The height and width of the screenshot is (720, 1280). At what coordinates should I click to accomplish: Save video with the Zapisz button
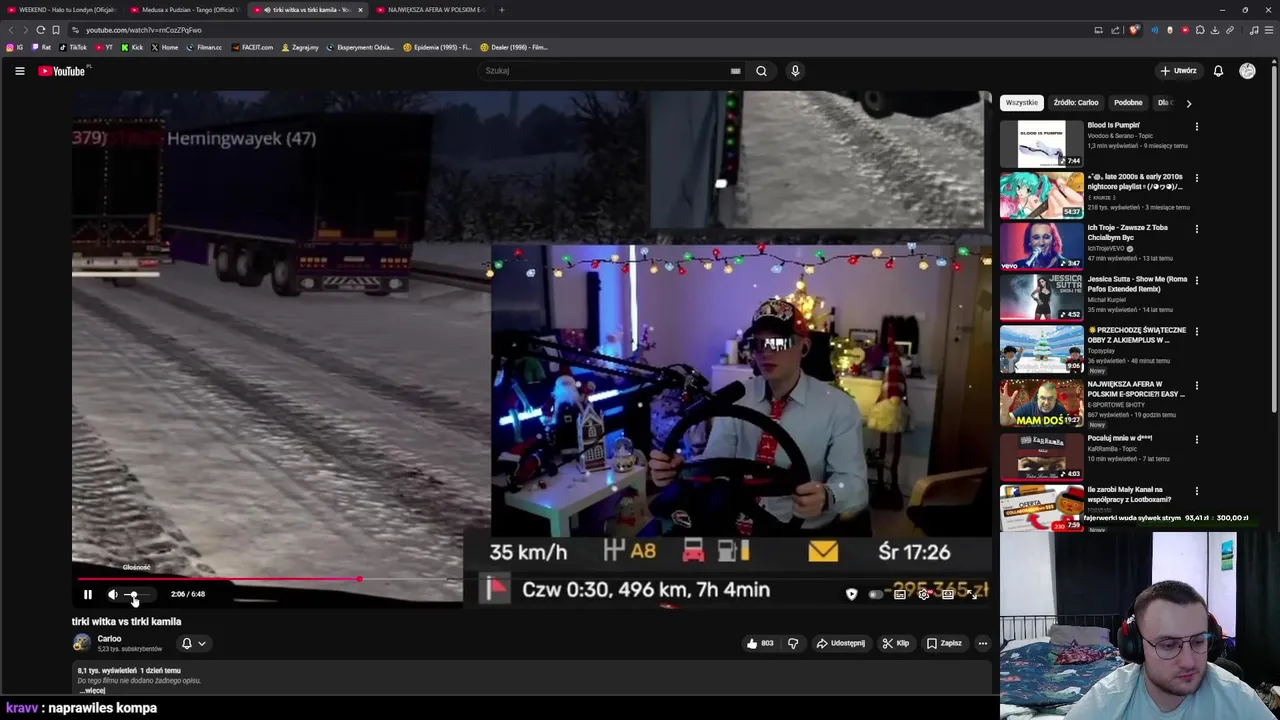point(944,643)
